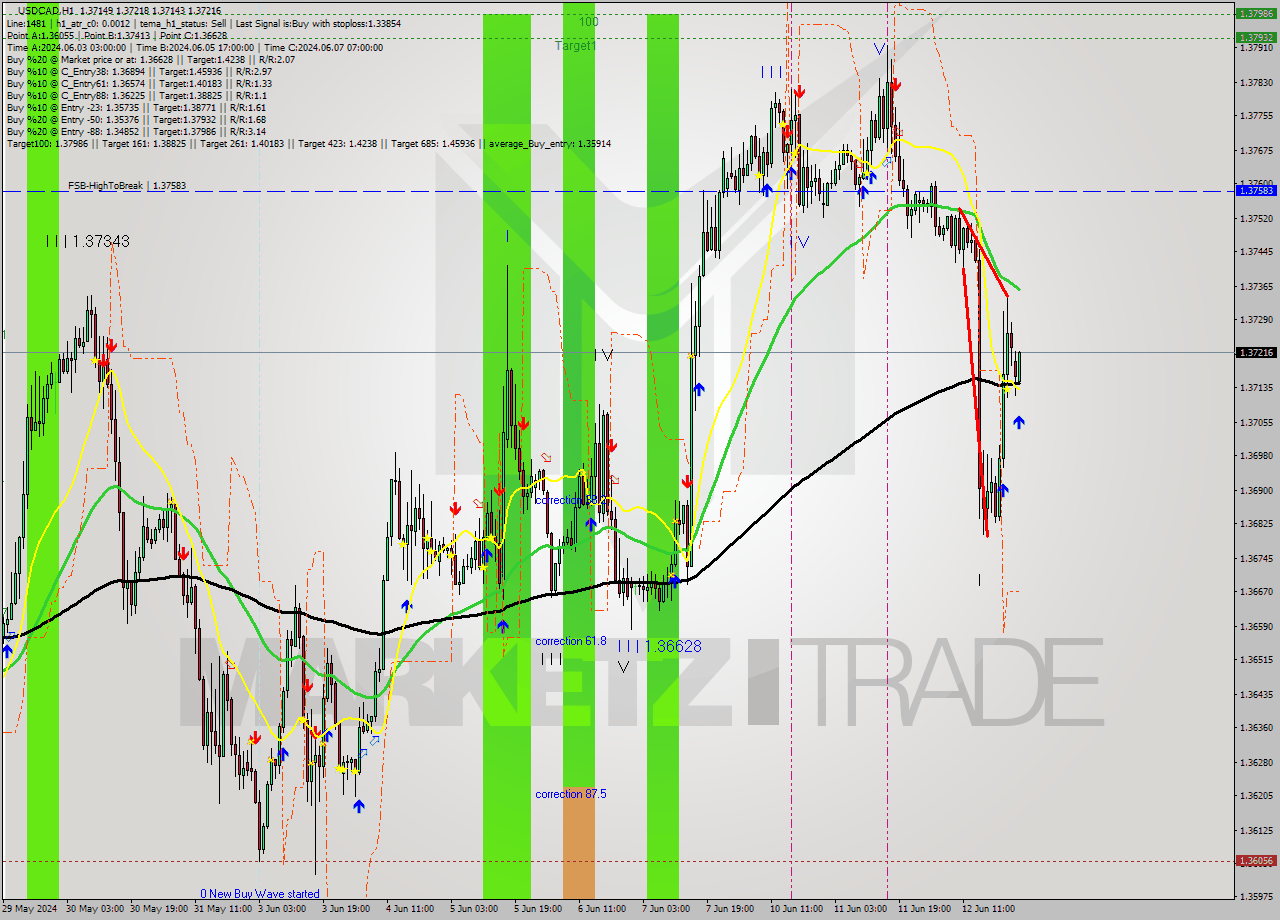This screenshot has width=1280, height=920.
Task: Click price axis value 1.37135
Action: (x=1256, y=388)
